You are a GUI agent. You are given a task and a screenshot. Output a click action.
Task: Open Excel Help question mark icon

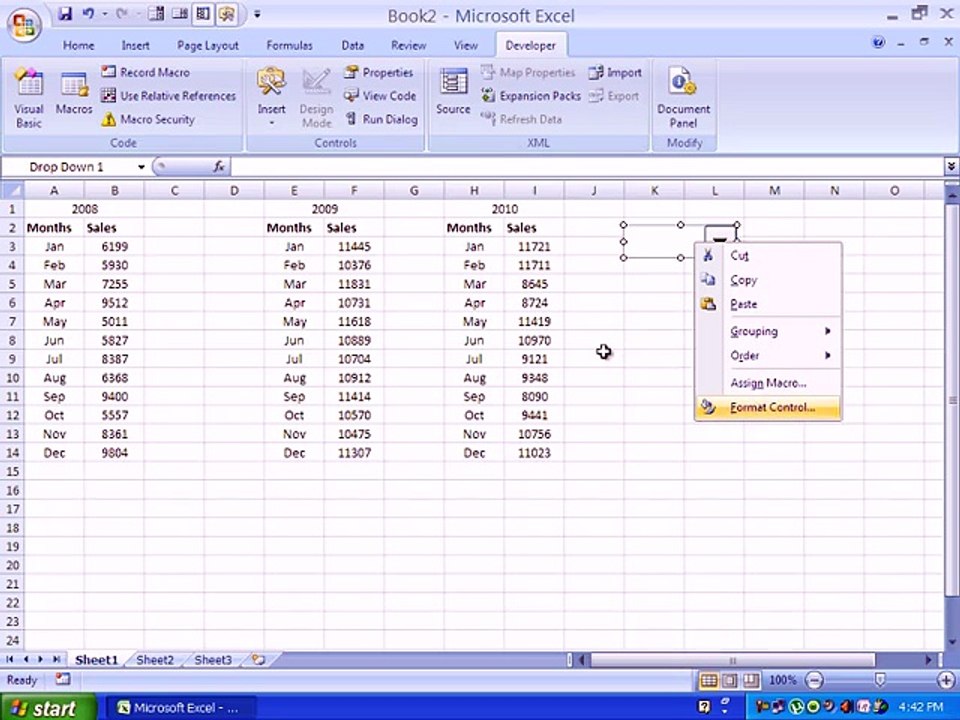click(x=879, y=43)
